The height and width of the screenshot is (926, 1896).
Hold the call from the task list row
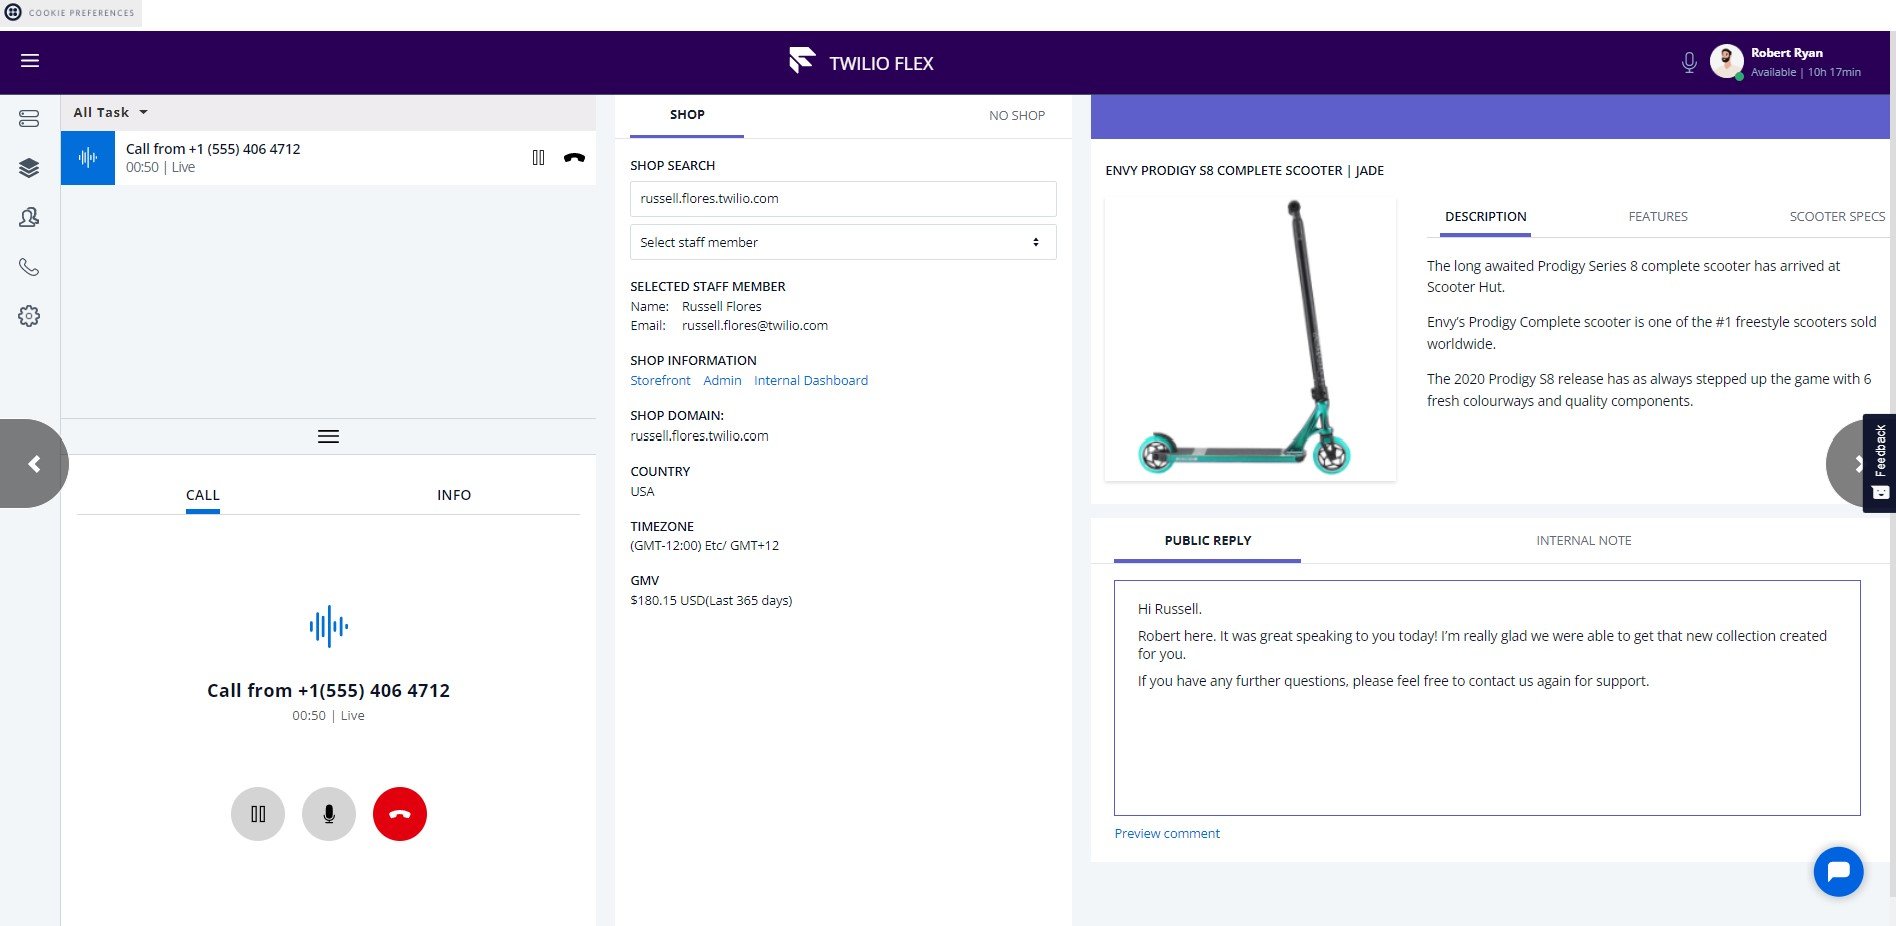[538, 157]
